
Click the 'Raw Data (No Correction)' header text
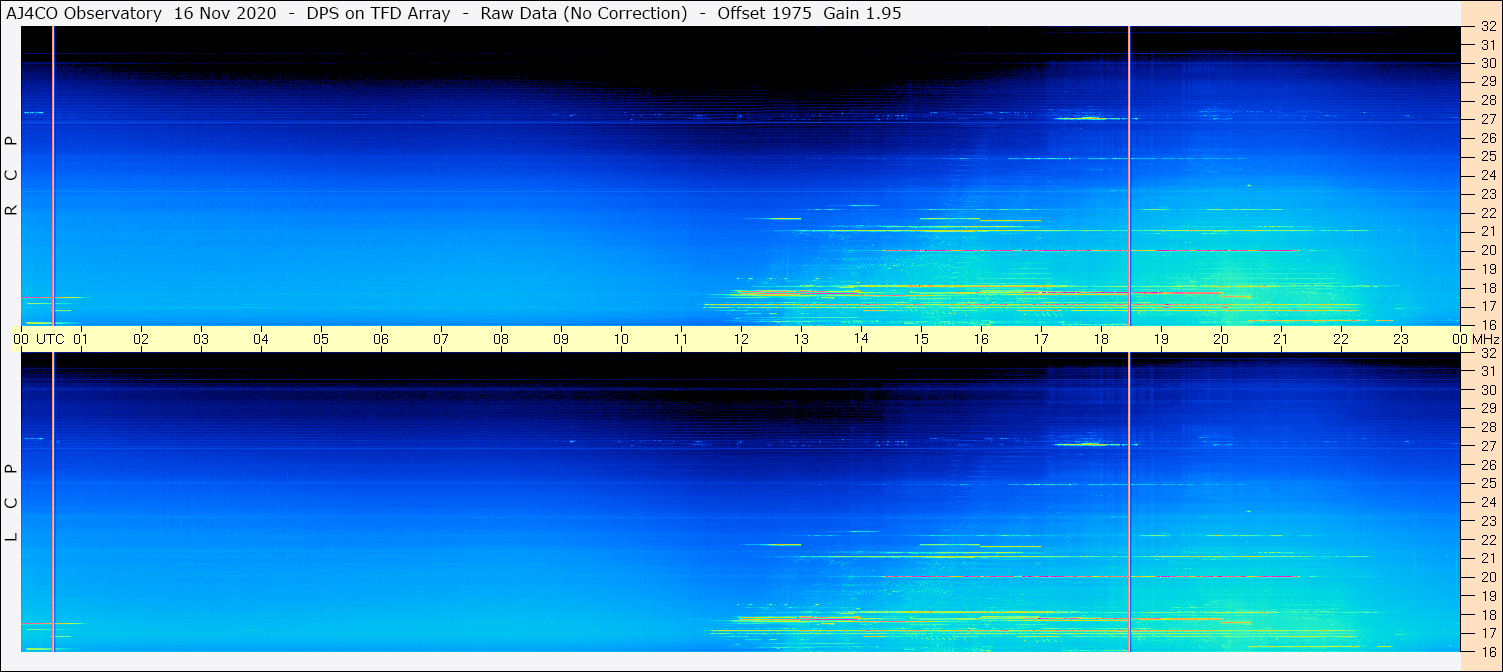pyautogui.click(x=584, y=13)
